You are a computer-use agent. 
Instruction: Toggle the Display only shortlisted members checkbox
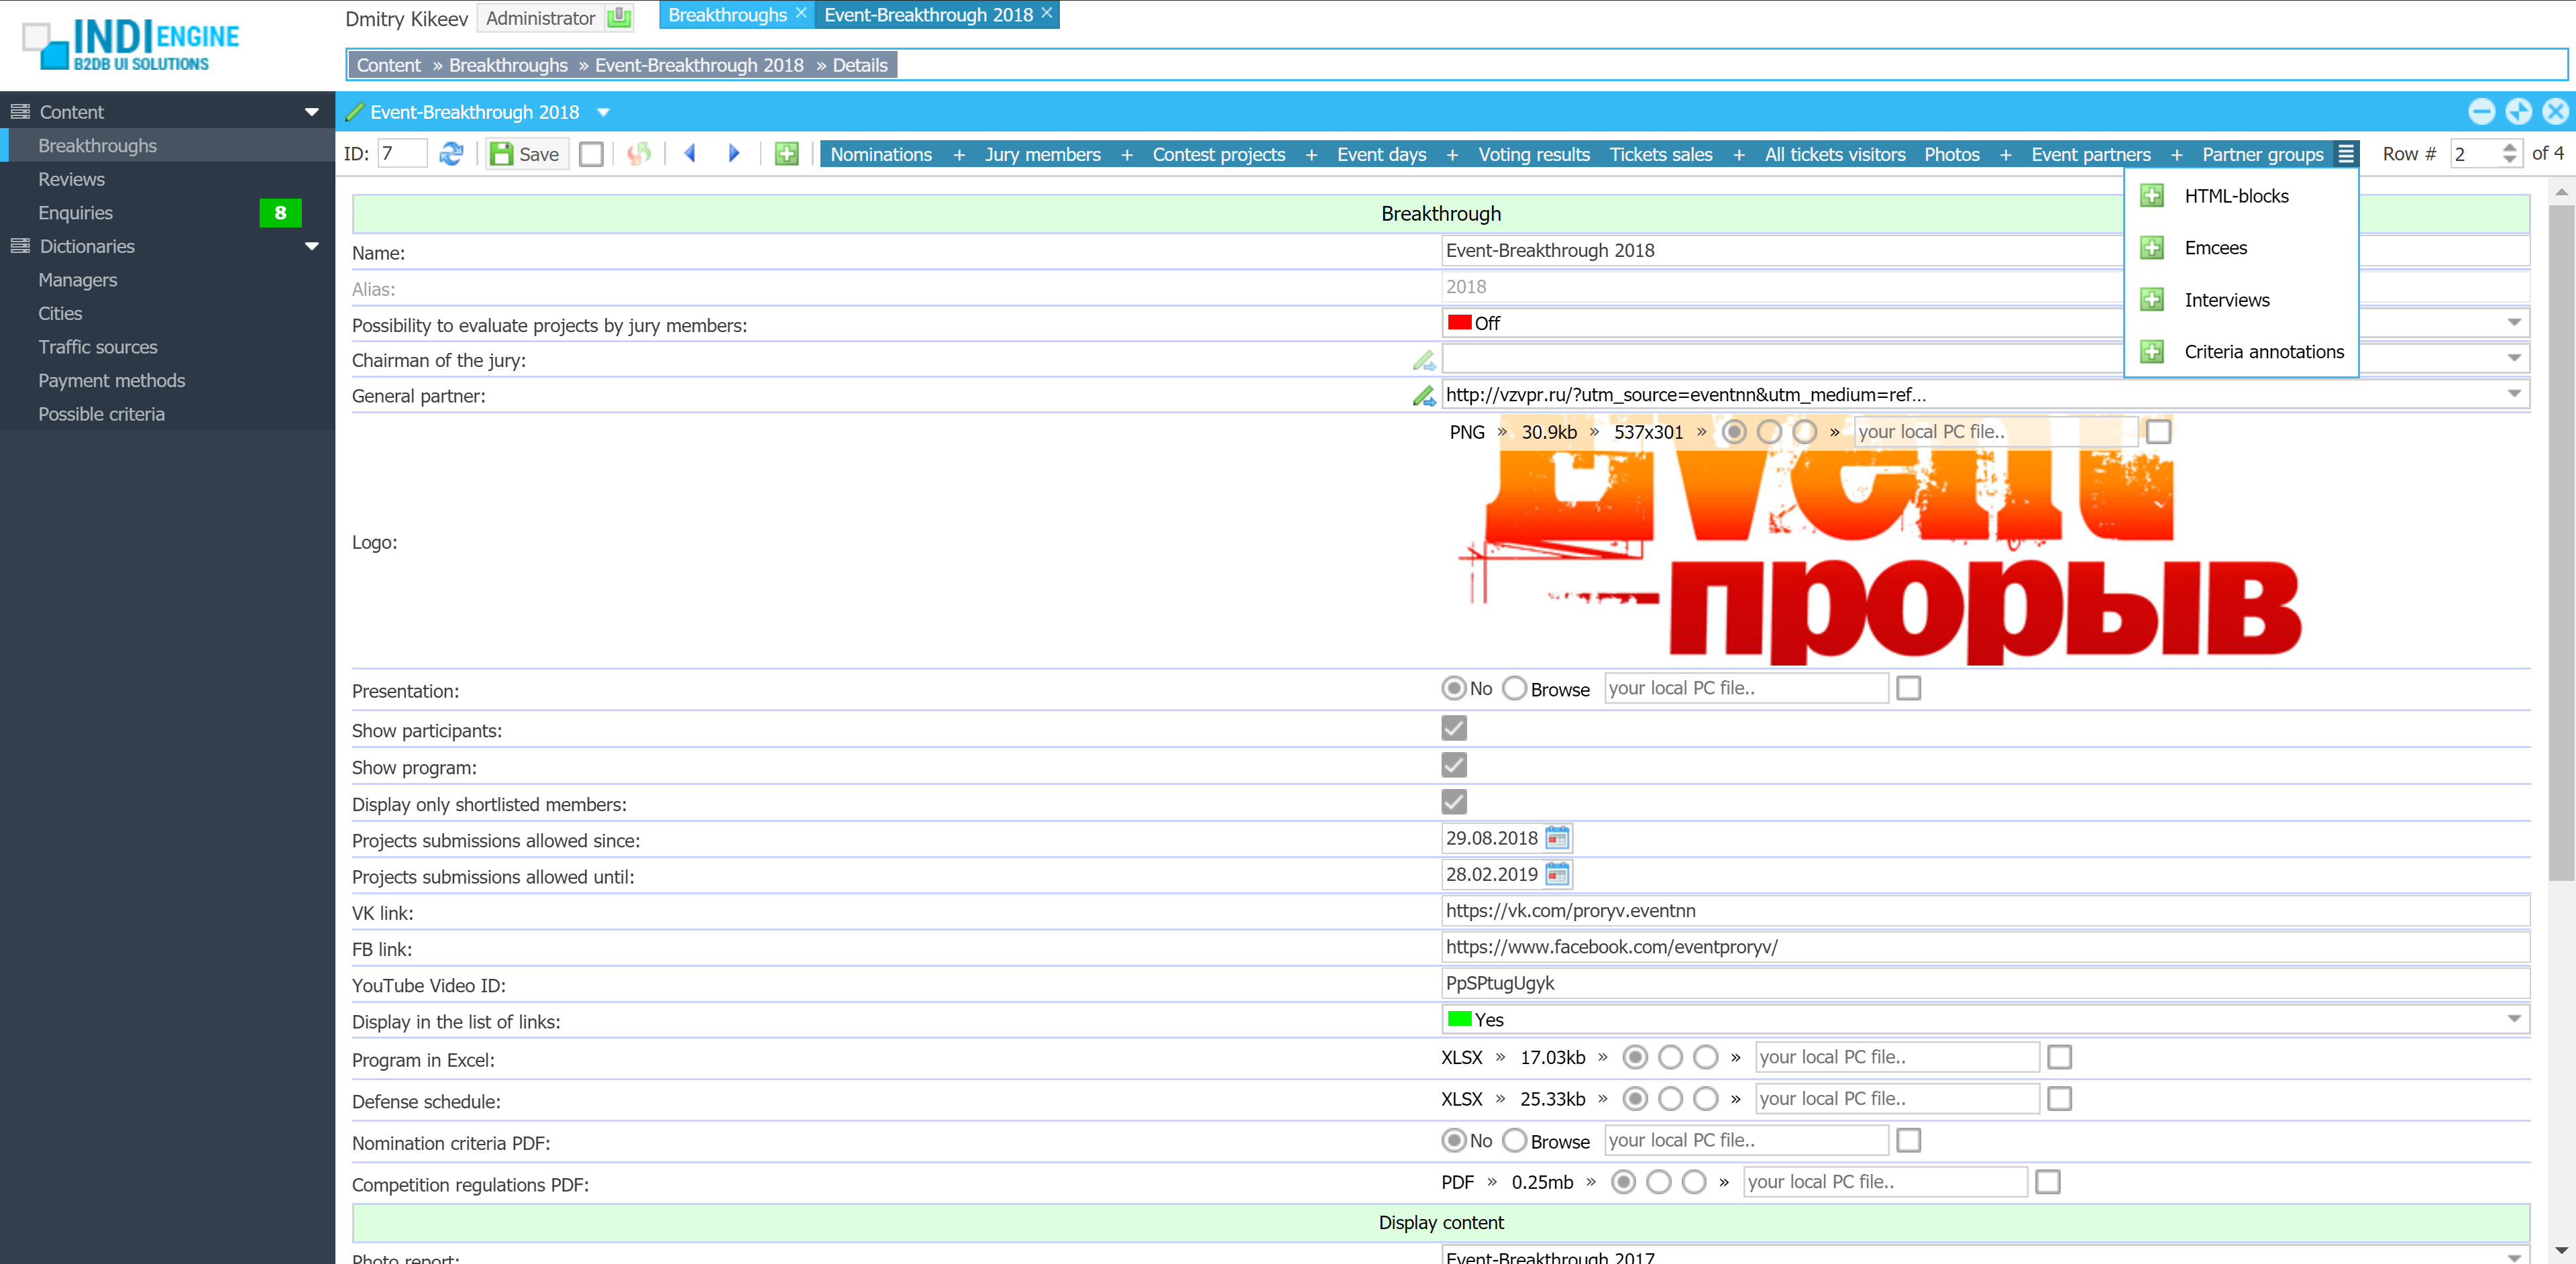(x=1454, y=803)
